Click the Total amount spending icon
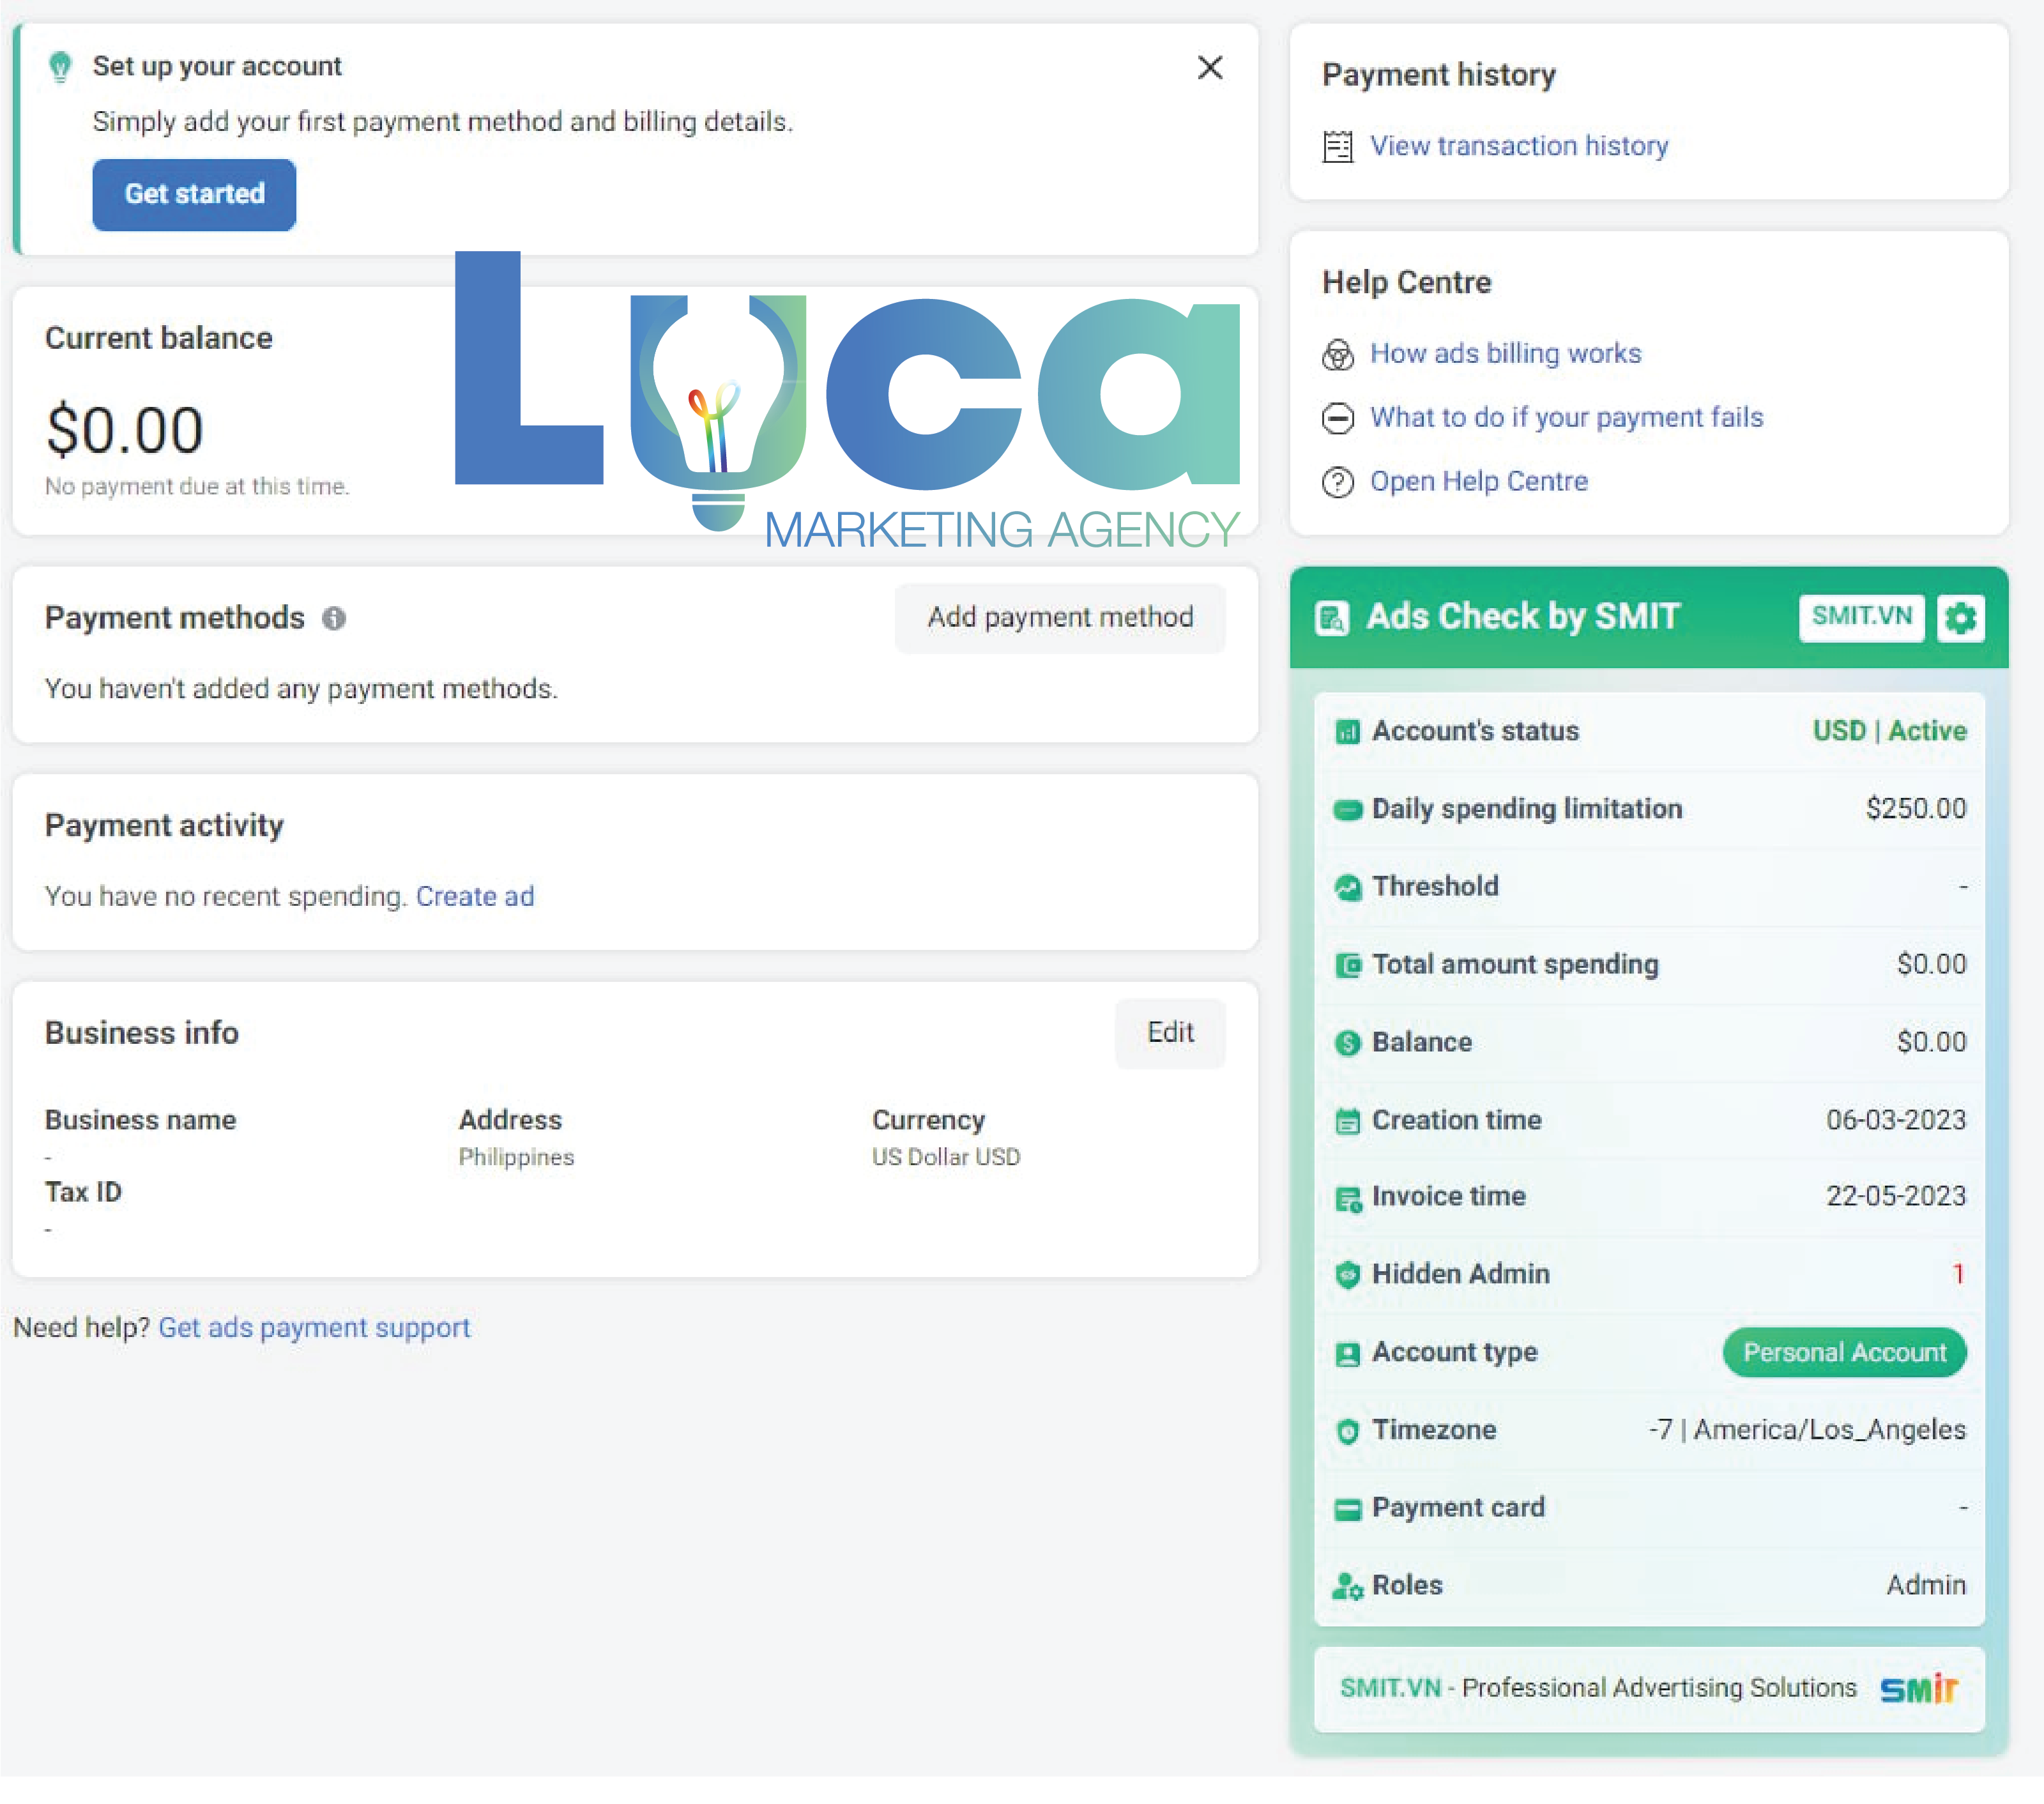 tap(1347, 965)
